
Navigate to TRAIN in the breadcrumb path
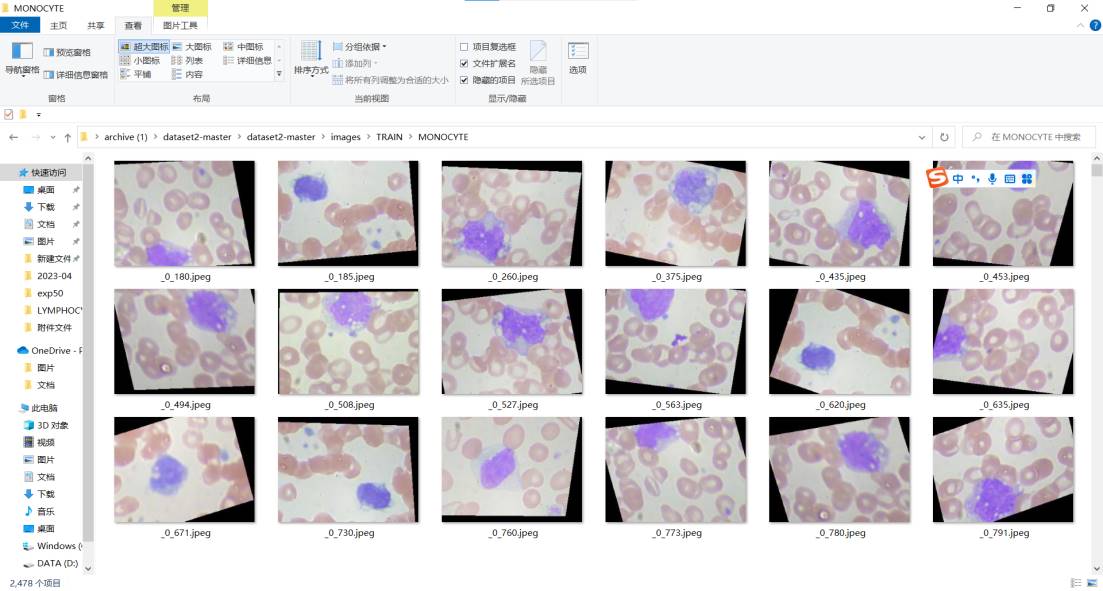[x=389, y=137]
